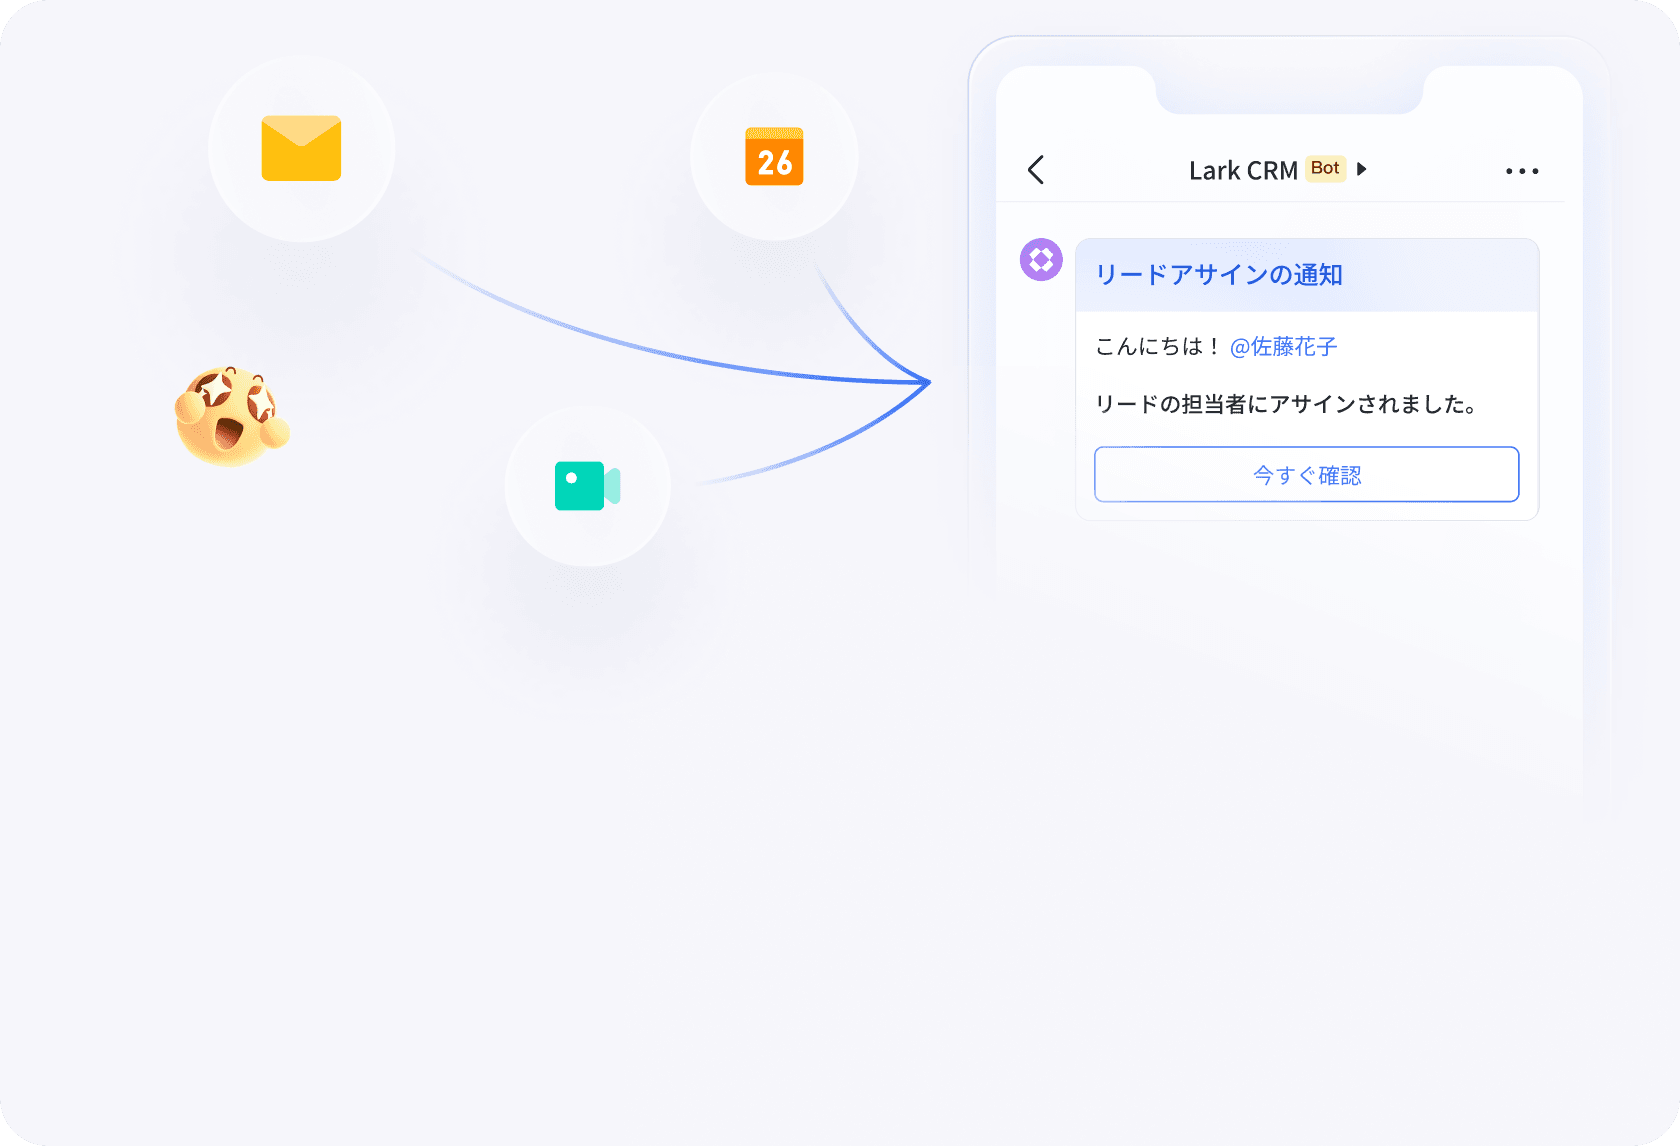1680x1146 pixels.
Task: Click the star-eyed emoji sticker
Action: coord(232,415)
